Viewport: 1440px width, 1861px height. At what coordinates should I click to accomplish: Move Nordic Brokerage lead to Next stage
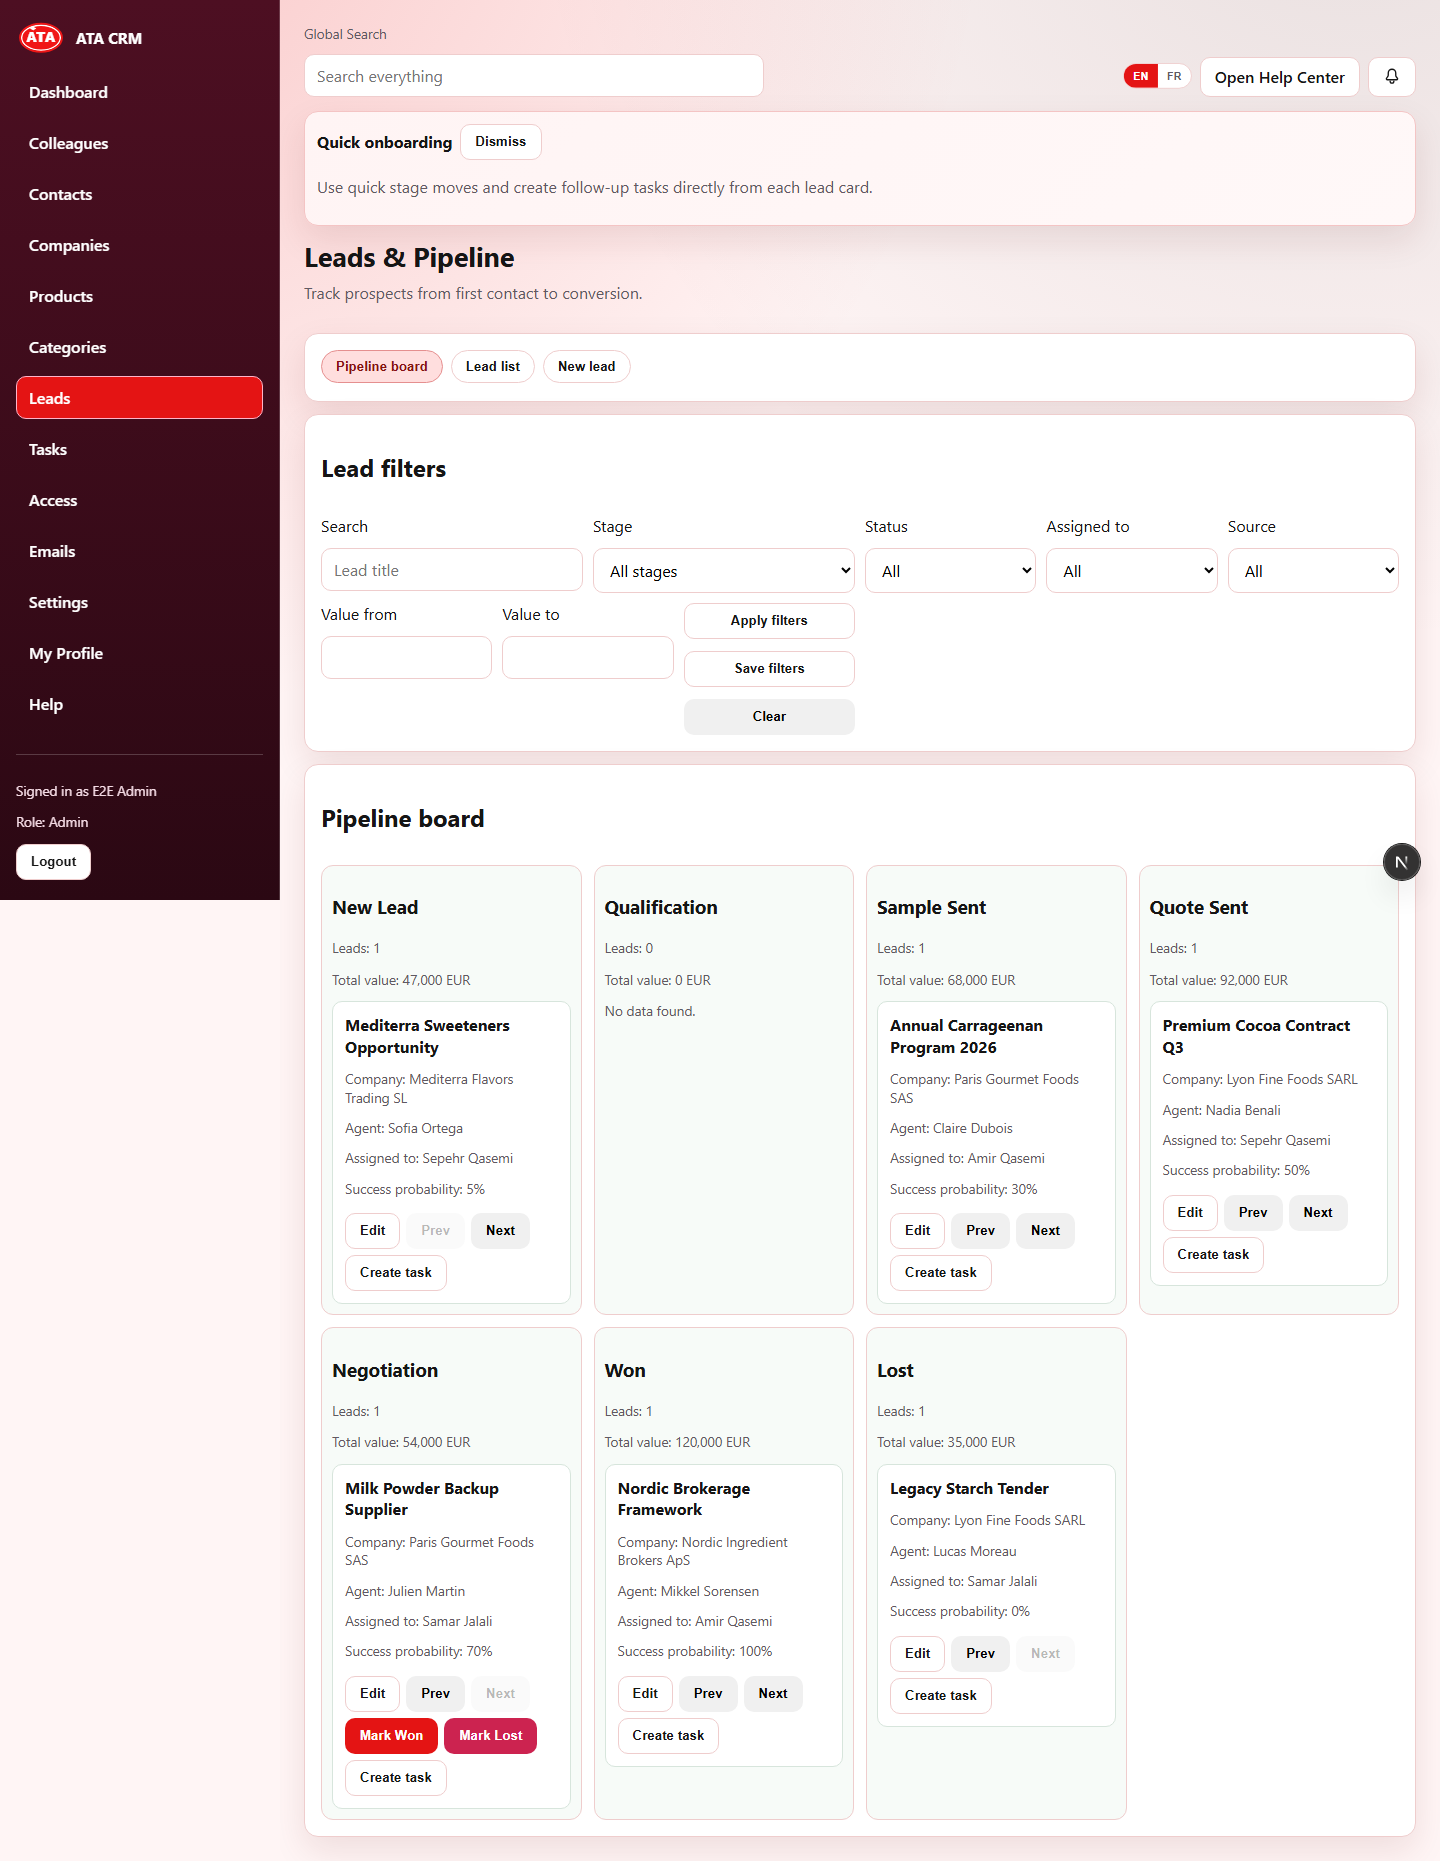tap(773, 1694)
